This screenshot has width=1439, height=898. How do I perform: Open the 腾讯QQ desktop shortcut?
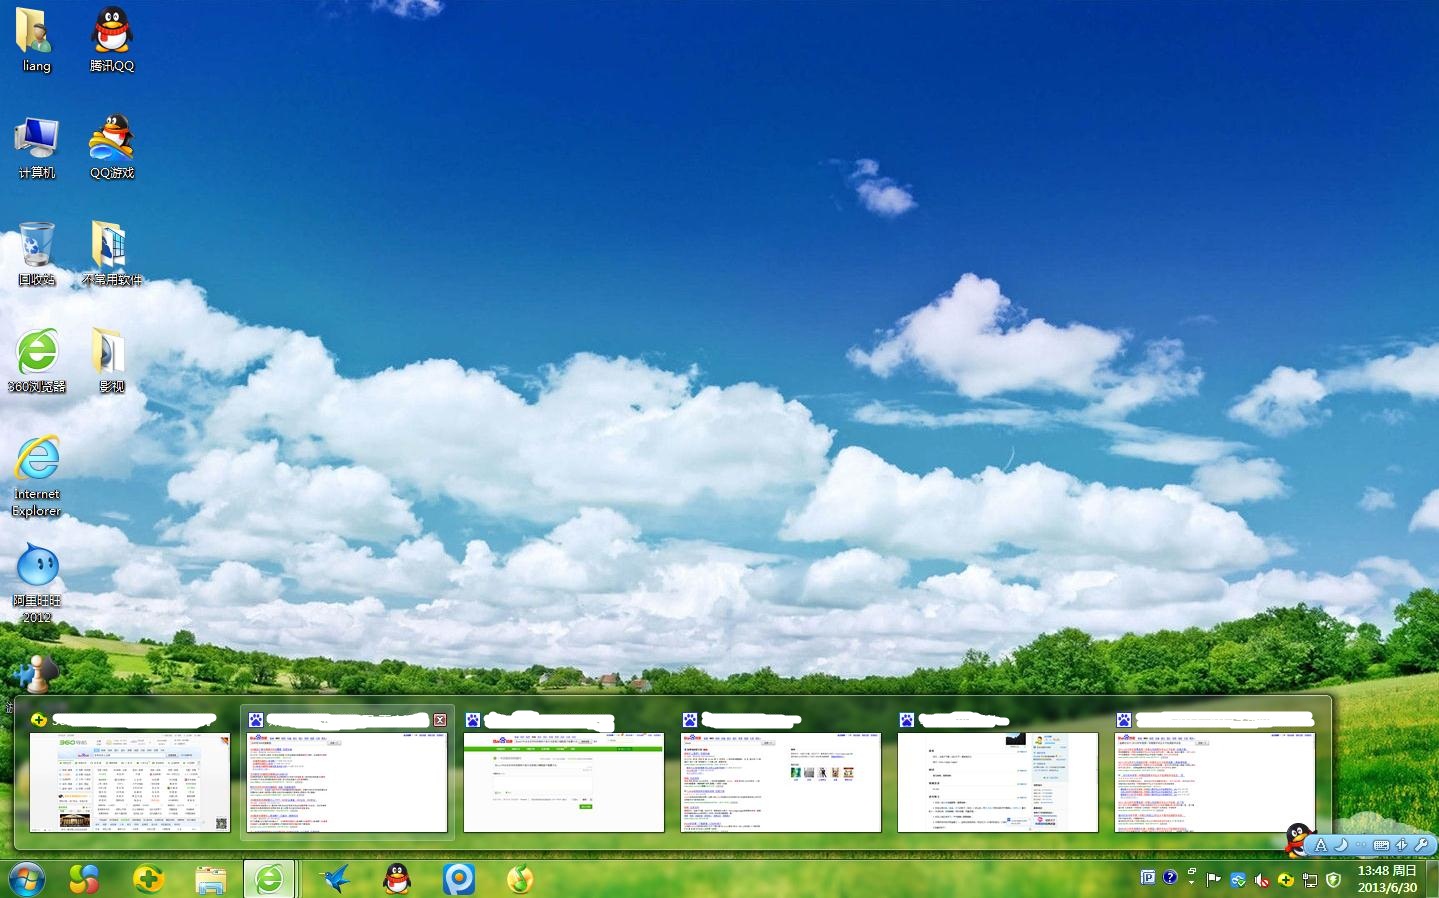[111, 35]
